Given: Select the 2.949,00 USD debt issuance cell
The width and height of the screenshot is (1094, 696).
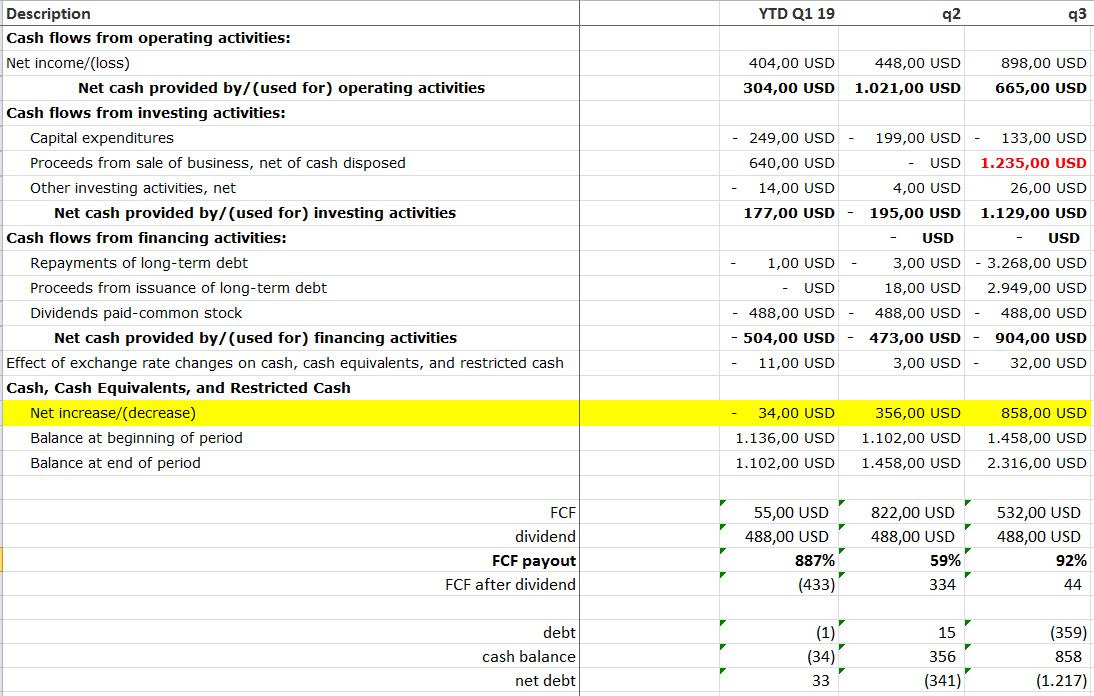Looking at the screenshot, I should pyautogui.click(x=1035, y=288).
